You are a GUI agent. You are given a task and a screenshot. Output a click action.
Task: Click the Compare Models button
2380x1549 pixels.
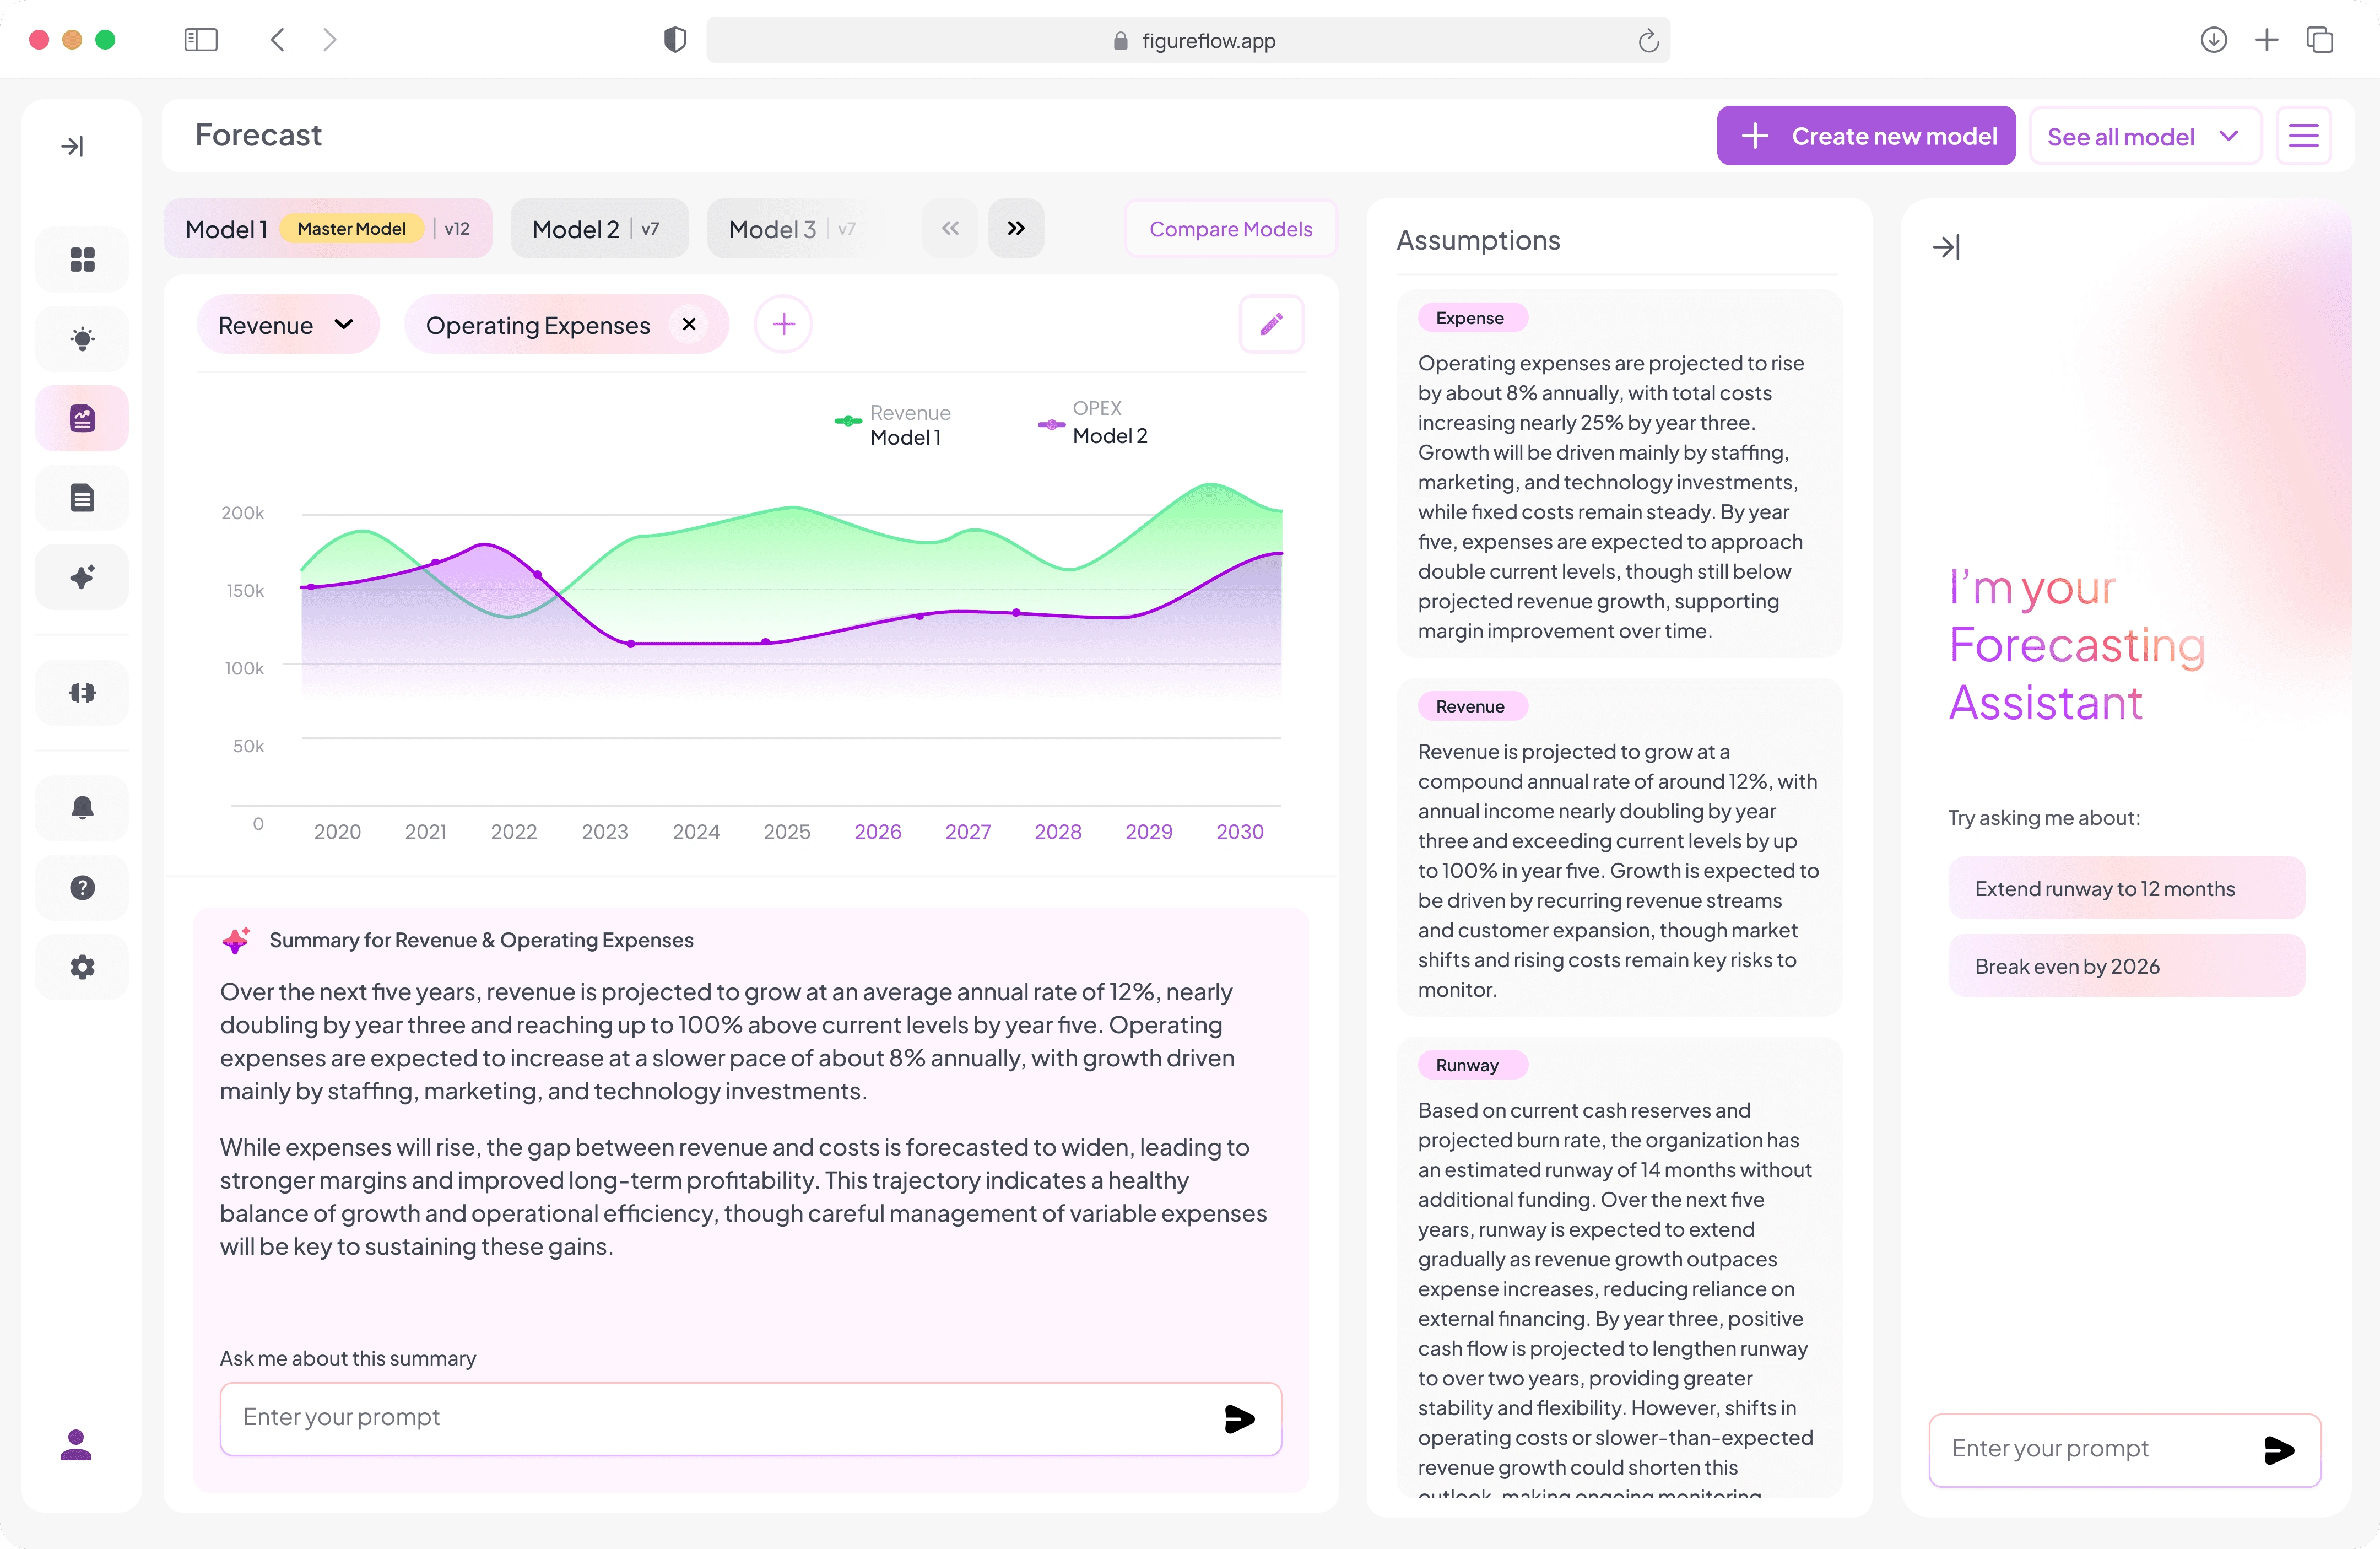[x=1230, y=229]
